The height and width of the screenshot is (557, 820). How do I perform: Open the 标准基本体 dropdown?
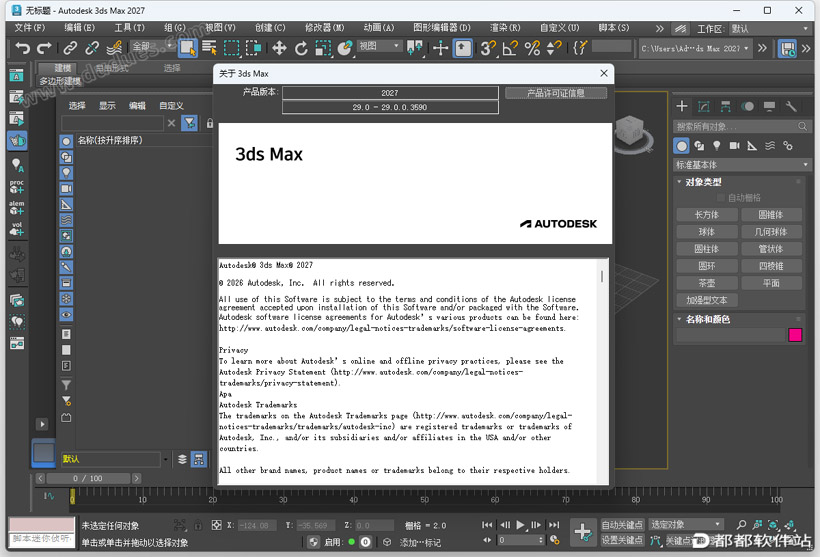point(742,165)
